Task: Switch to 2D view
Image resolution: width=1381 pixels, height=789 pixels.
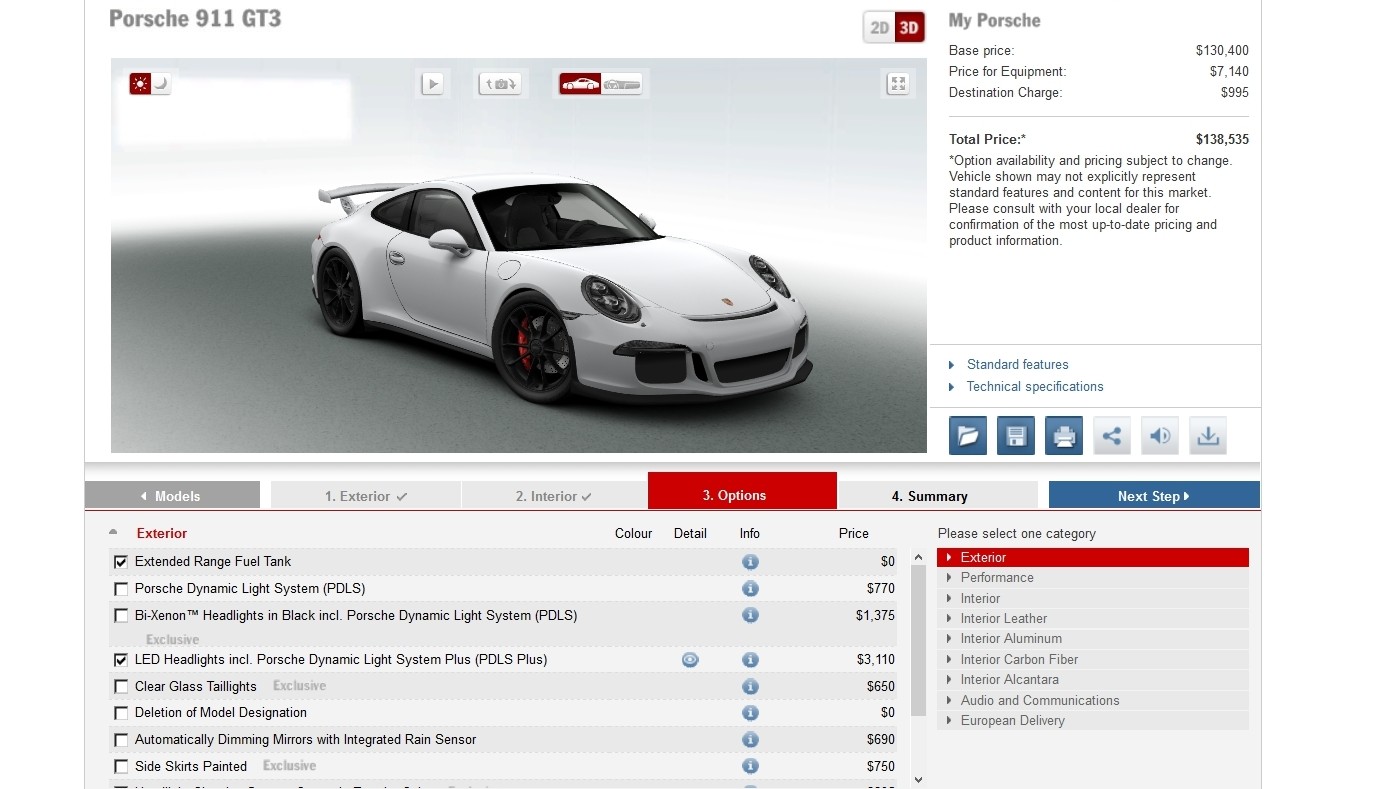Action: tap(880, 28)
